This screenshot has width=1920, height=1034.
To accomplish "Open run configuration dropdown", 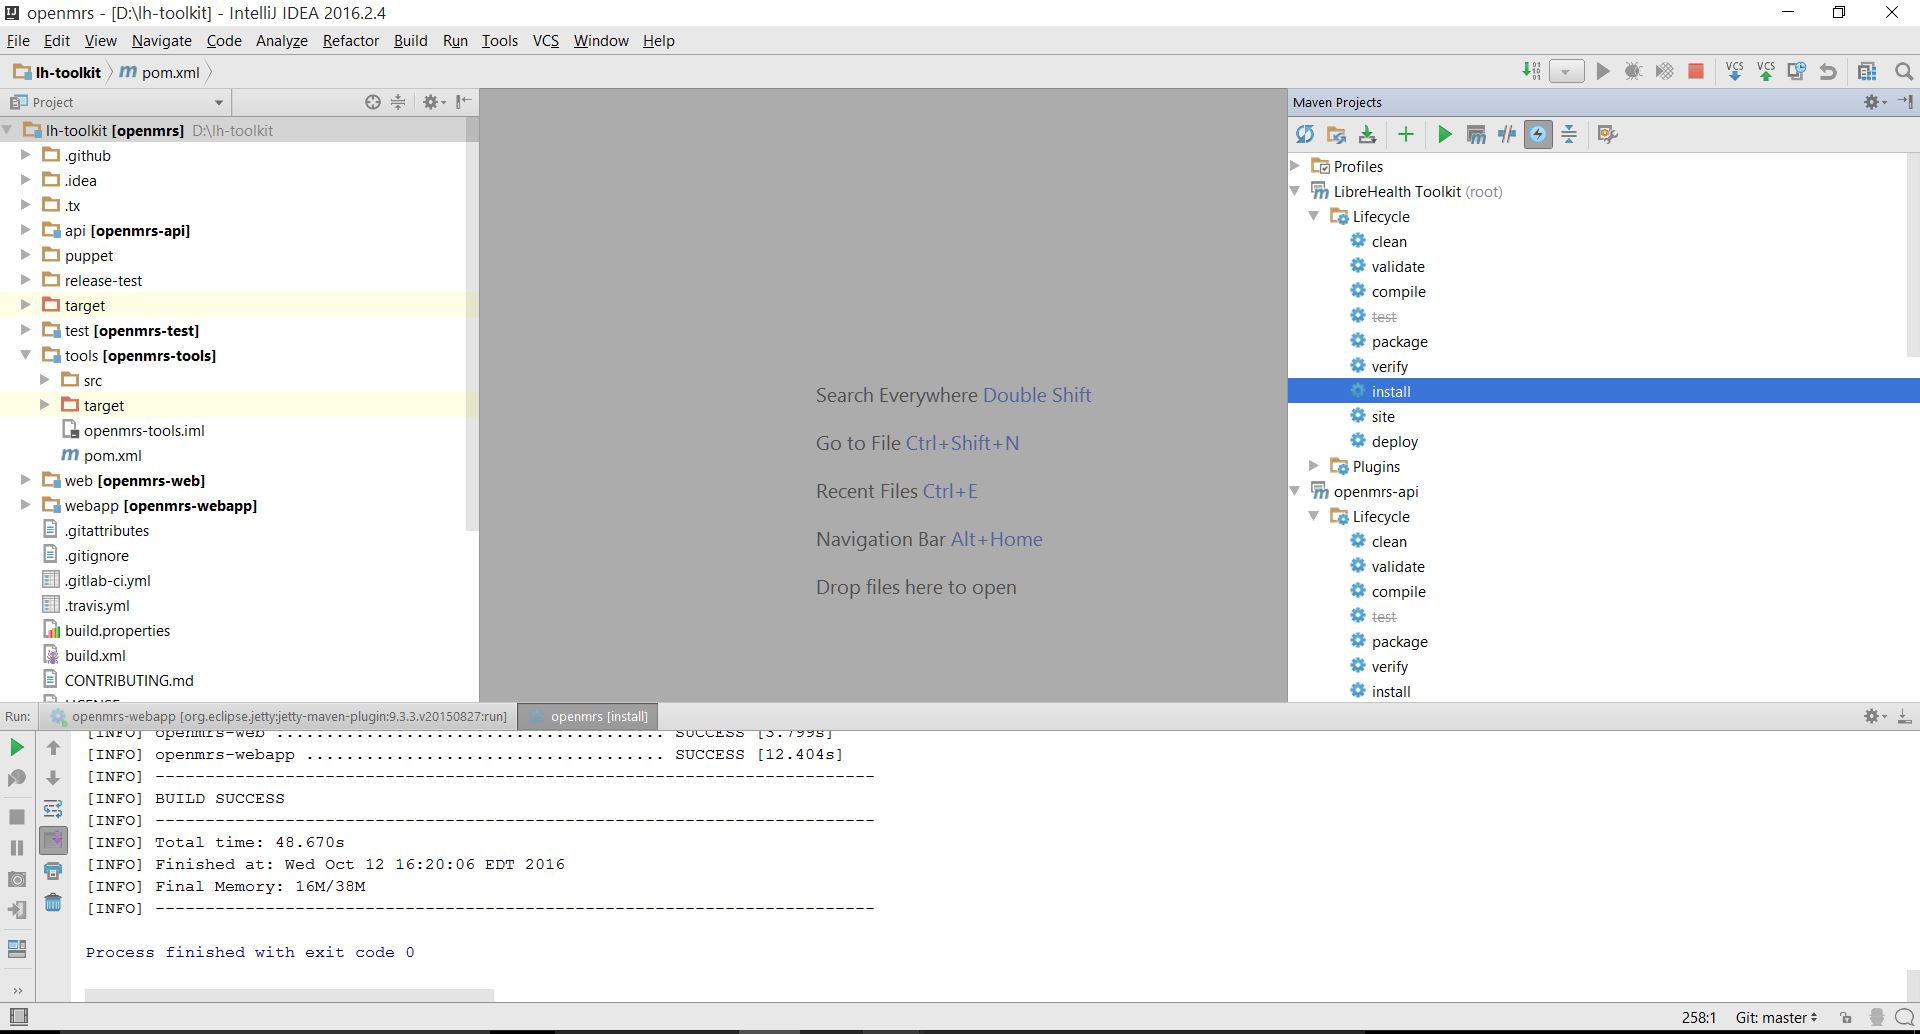I will pyautogui.click(x=1566, y=71).
